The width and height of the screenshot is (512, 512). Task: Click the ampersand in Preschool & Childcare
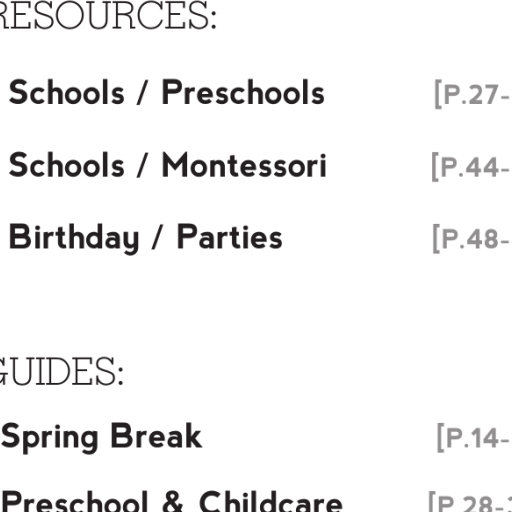[173, 503]
